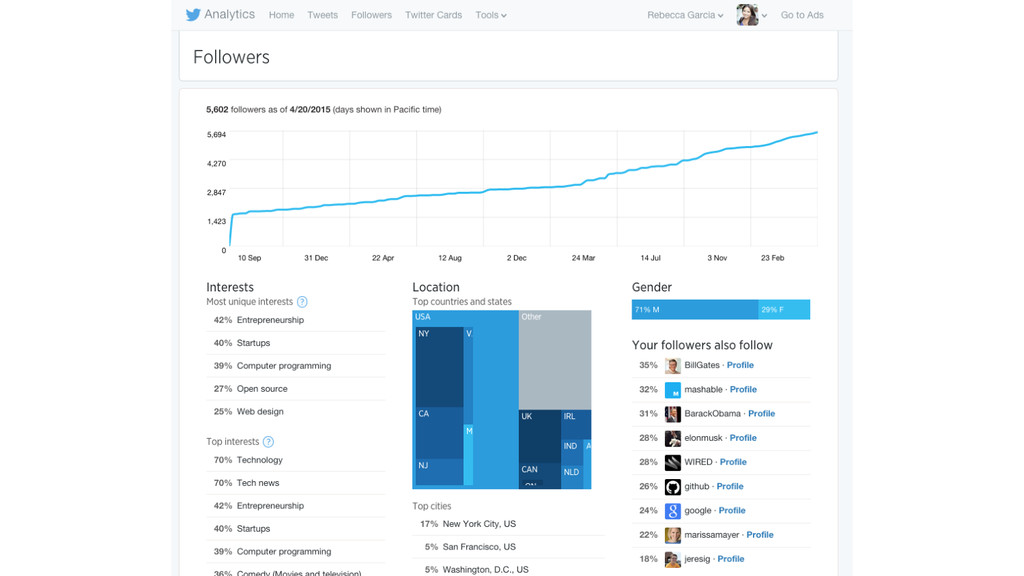Click the WIRED avatar icon
The width and height of the screenshot is (1024, 576).
(673, 462)
